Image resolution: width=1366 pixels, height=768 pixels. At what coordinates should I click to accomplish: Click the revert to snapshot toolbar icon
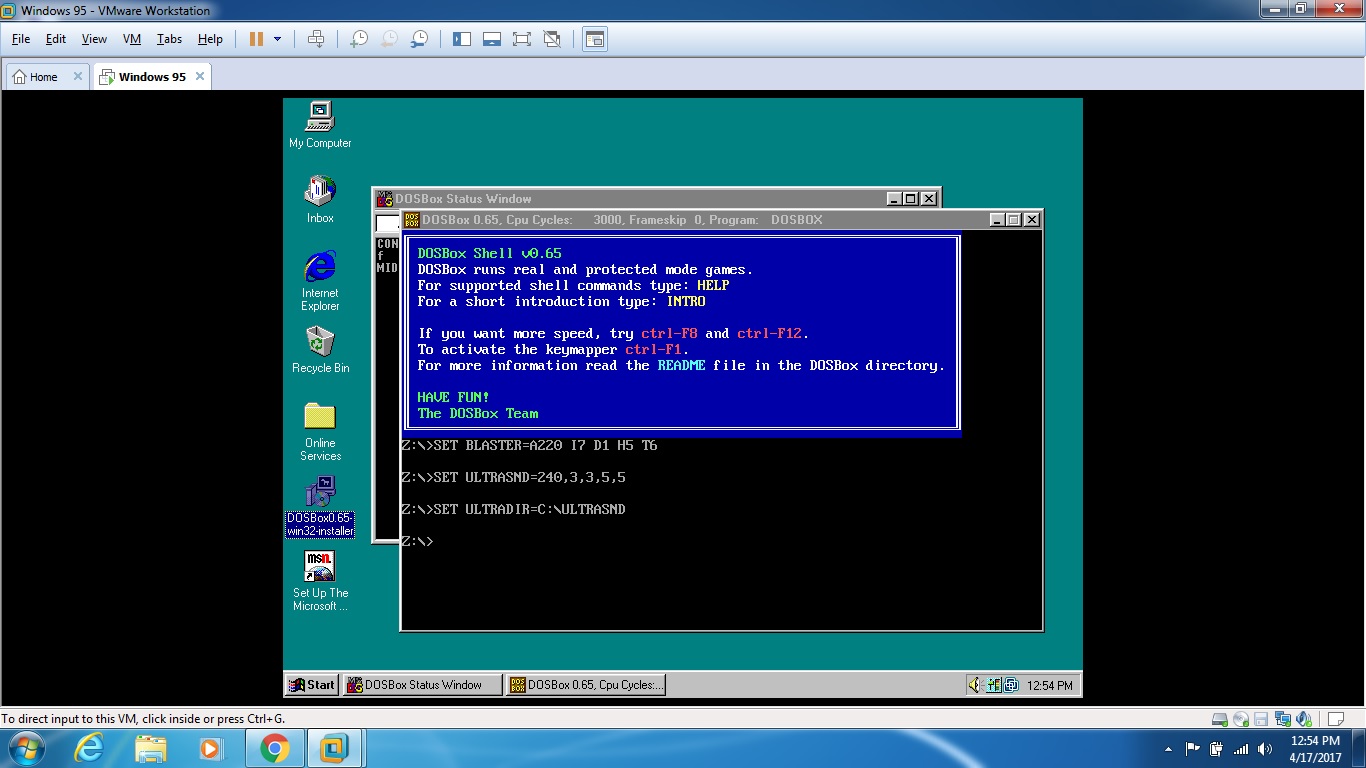click(389, 39)
